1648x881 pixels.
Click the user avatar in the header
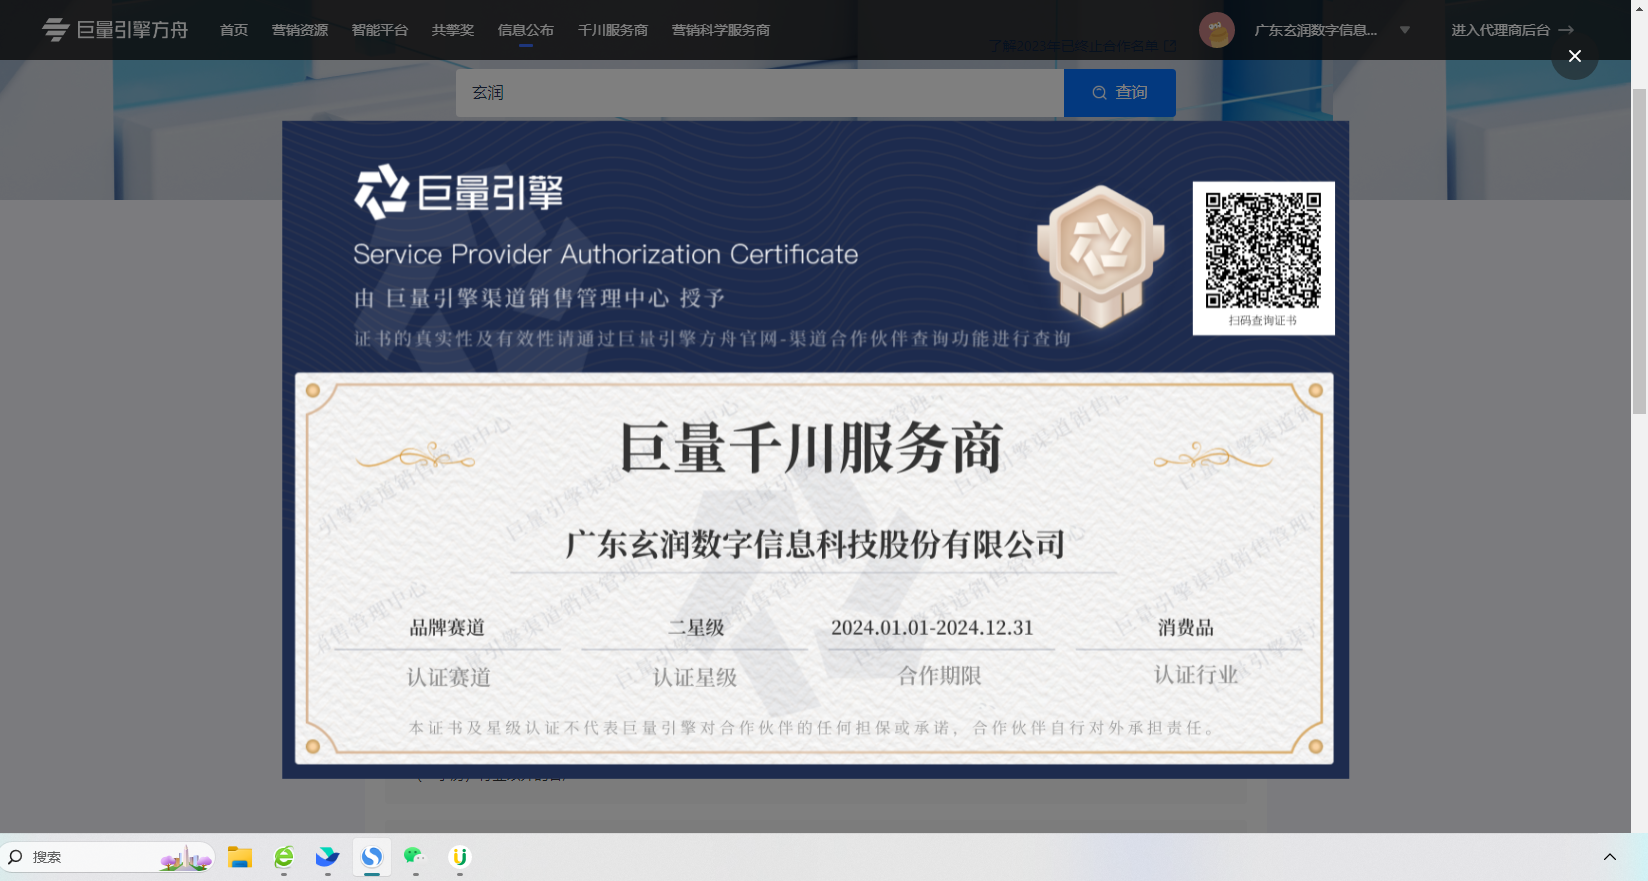click(1216, 30)
